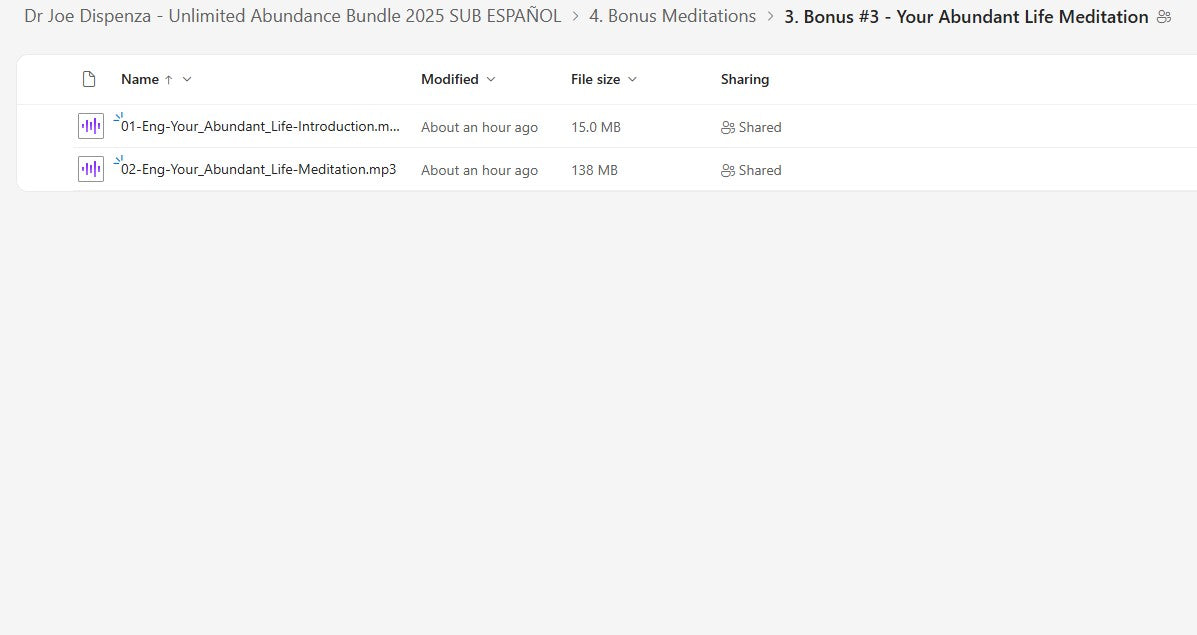Open the 01-Eng-Your_Abundant_Life-Introduction audio file
Viewport: 1197px width, 635px height.
pyautogui.click(x=258, y=126)
